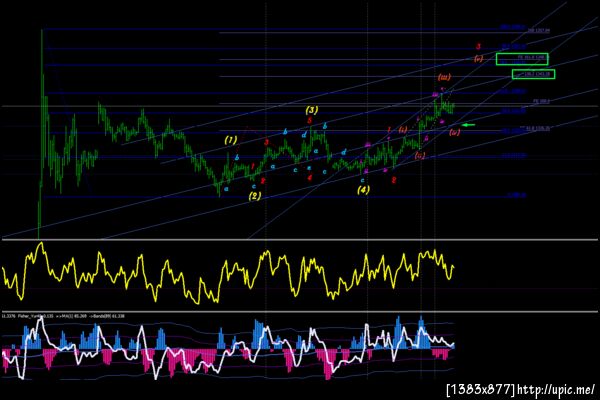This screenshot has width=600, height=400.
Task: Select the yellow (1) wave label
Action: point(231,140)
